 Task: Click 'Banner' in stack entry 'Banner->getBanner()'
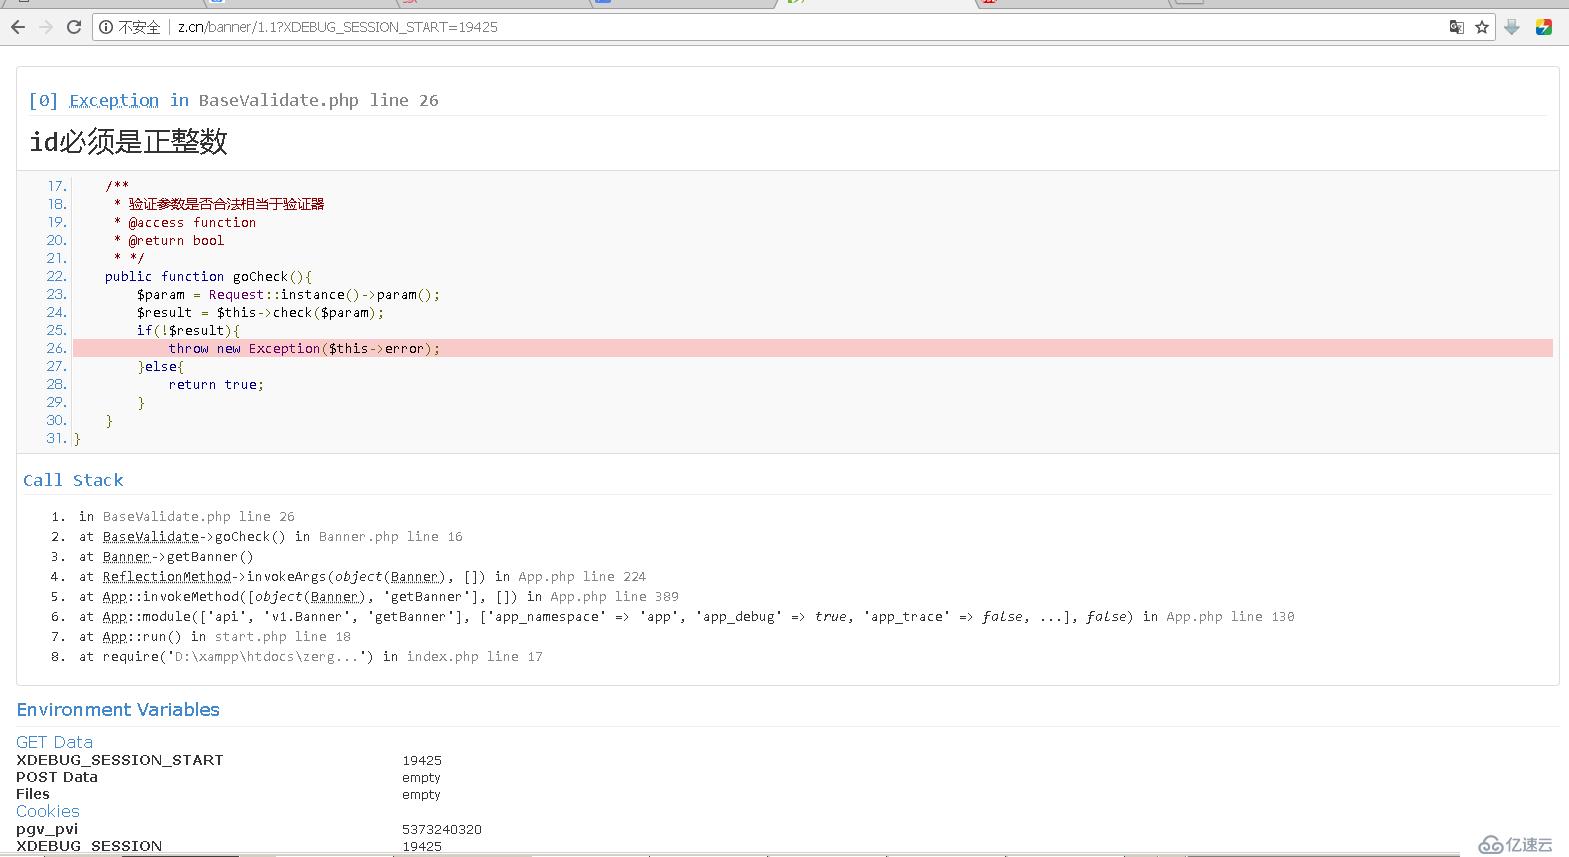pyautogui.click(x=126, y=557)
